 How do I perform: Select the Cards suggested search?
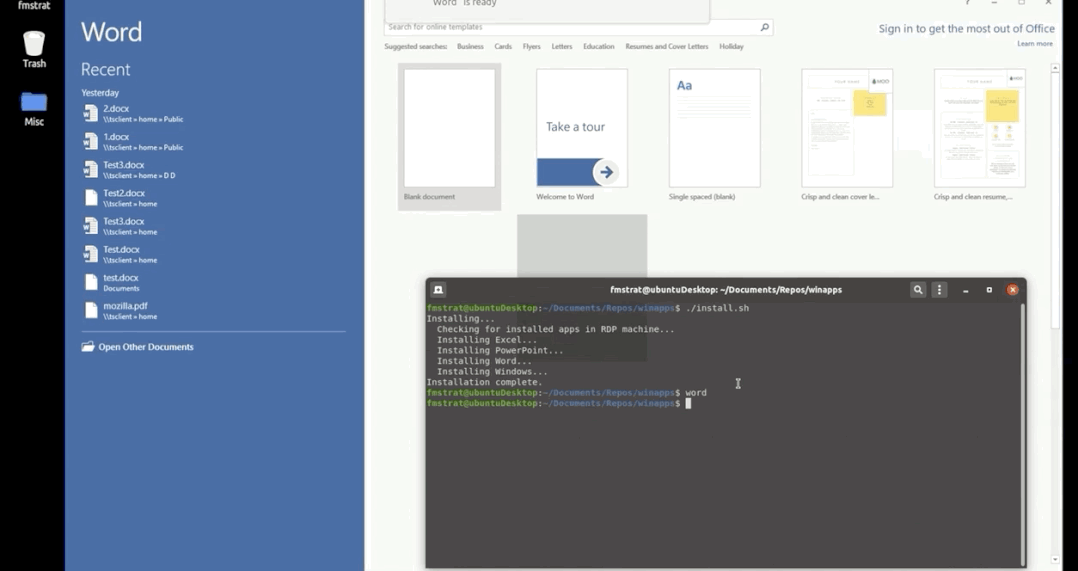click(503, 47)
